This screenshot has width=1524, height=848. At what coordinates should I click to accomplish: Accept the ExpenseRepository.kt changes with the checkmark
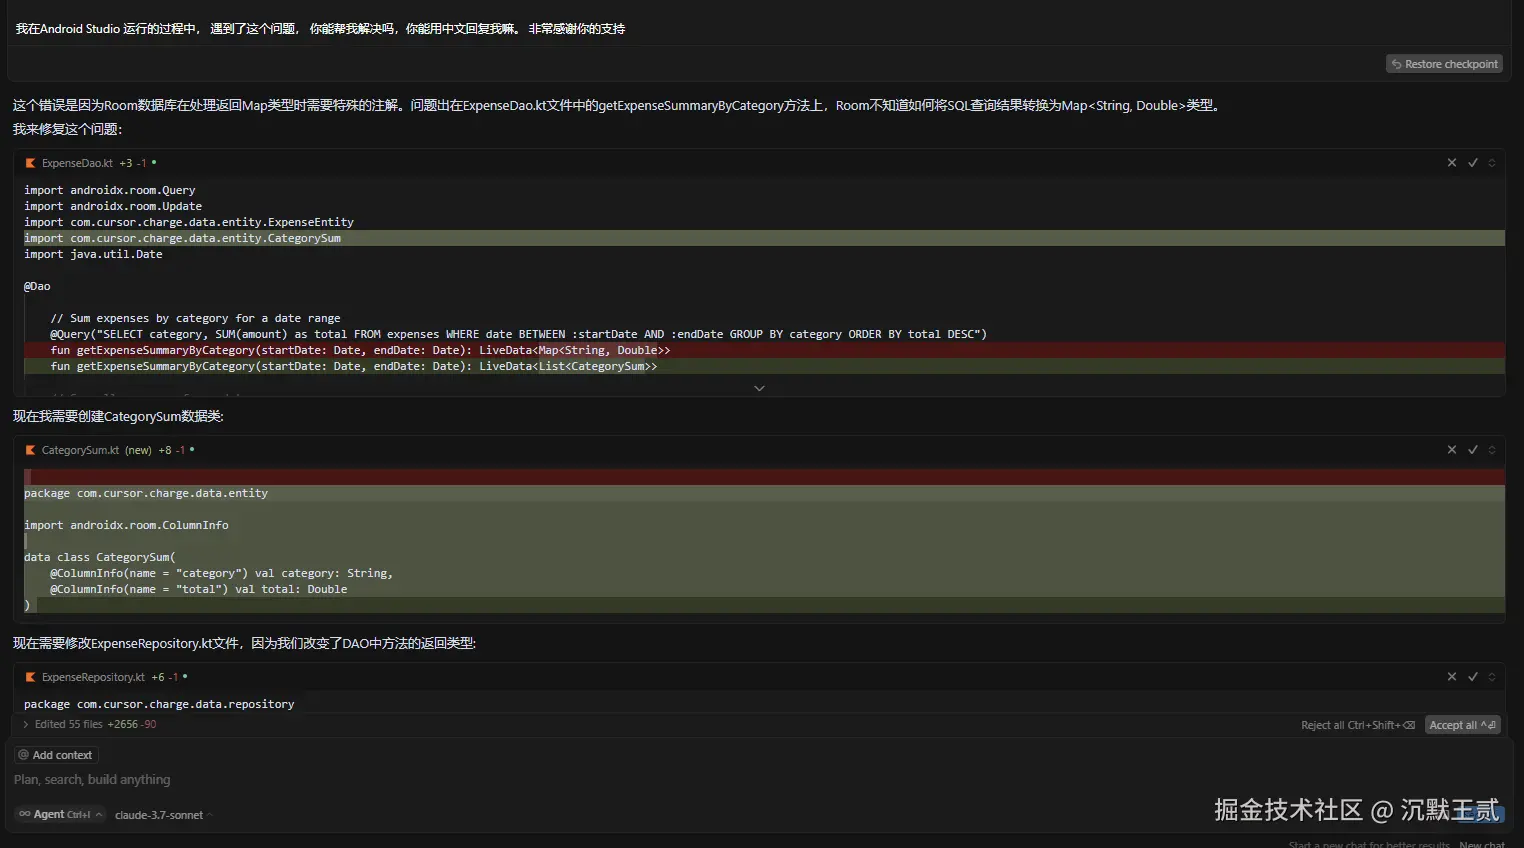(x=1473, y=677)
